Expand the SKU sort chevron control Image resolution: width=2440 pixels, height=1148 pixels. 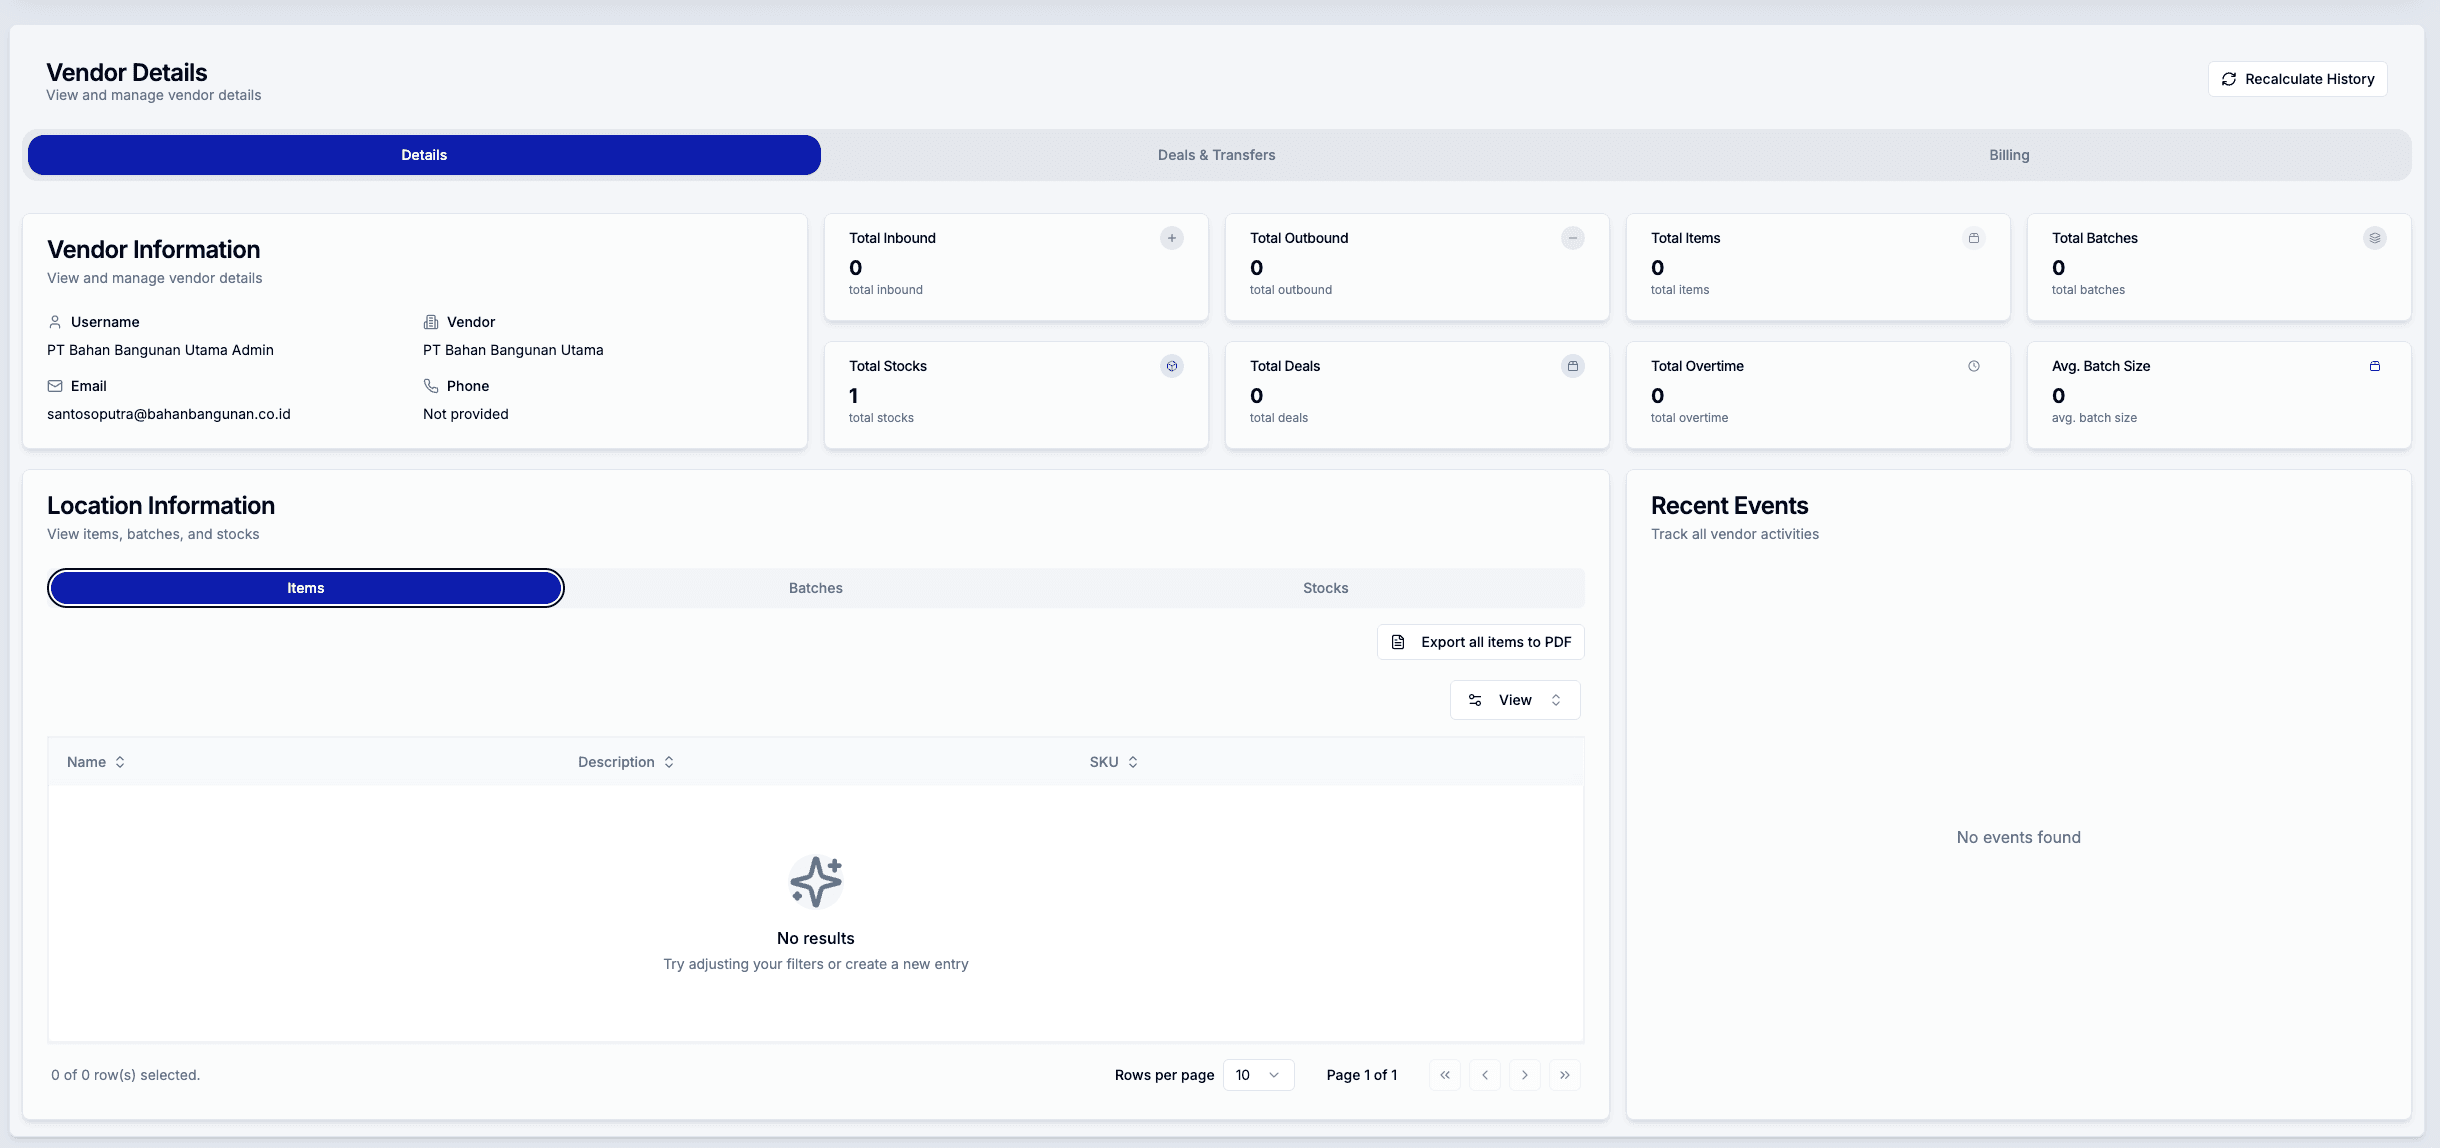tap(1134, 761)
